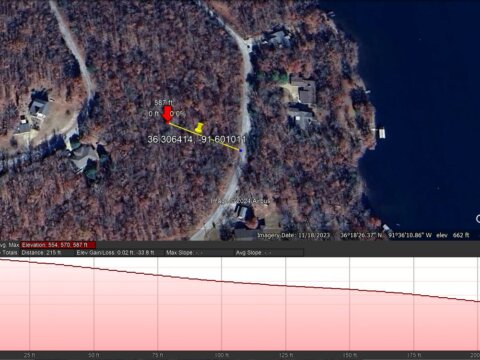Click the yellow pushpin placemark
Viewport: 480px width, 360px height.
tap(199, 128)
